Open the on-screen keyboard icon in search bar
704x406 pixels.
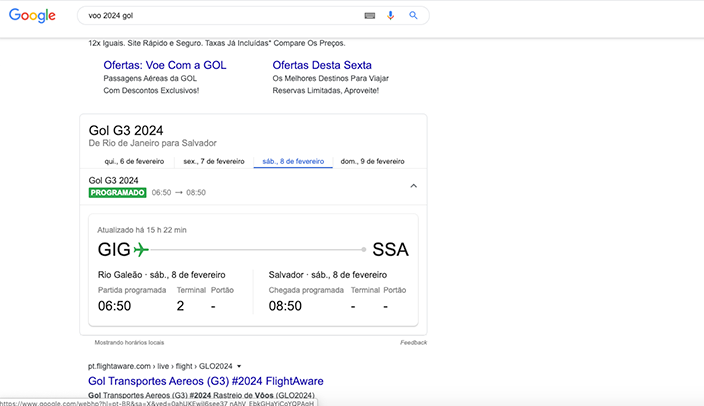click(x=370, y=16)
